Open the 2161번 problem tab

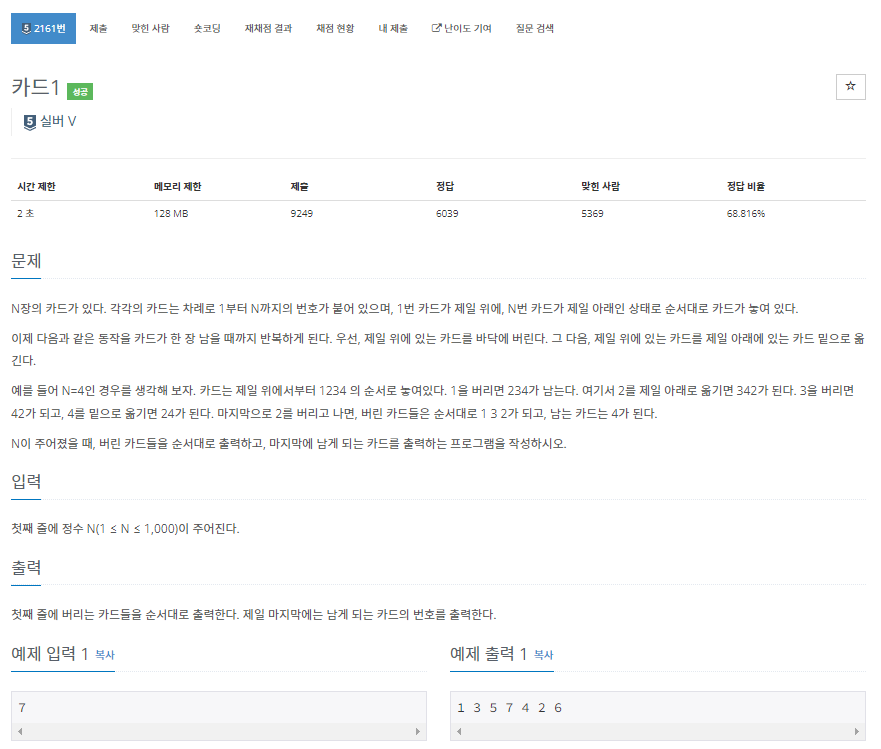[x=43, y=28]
